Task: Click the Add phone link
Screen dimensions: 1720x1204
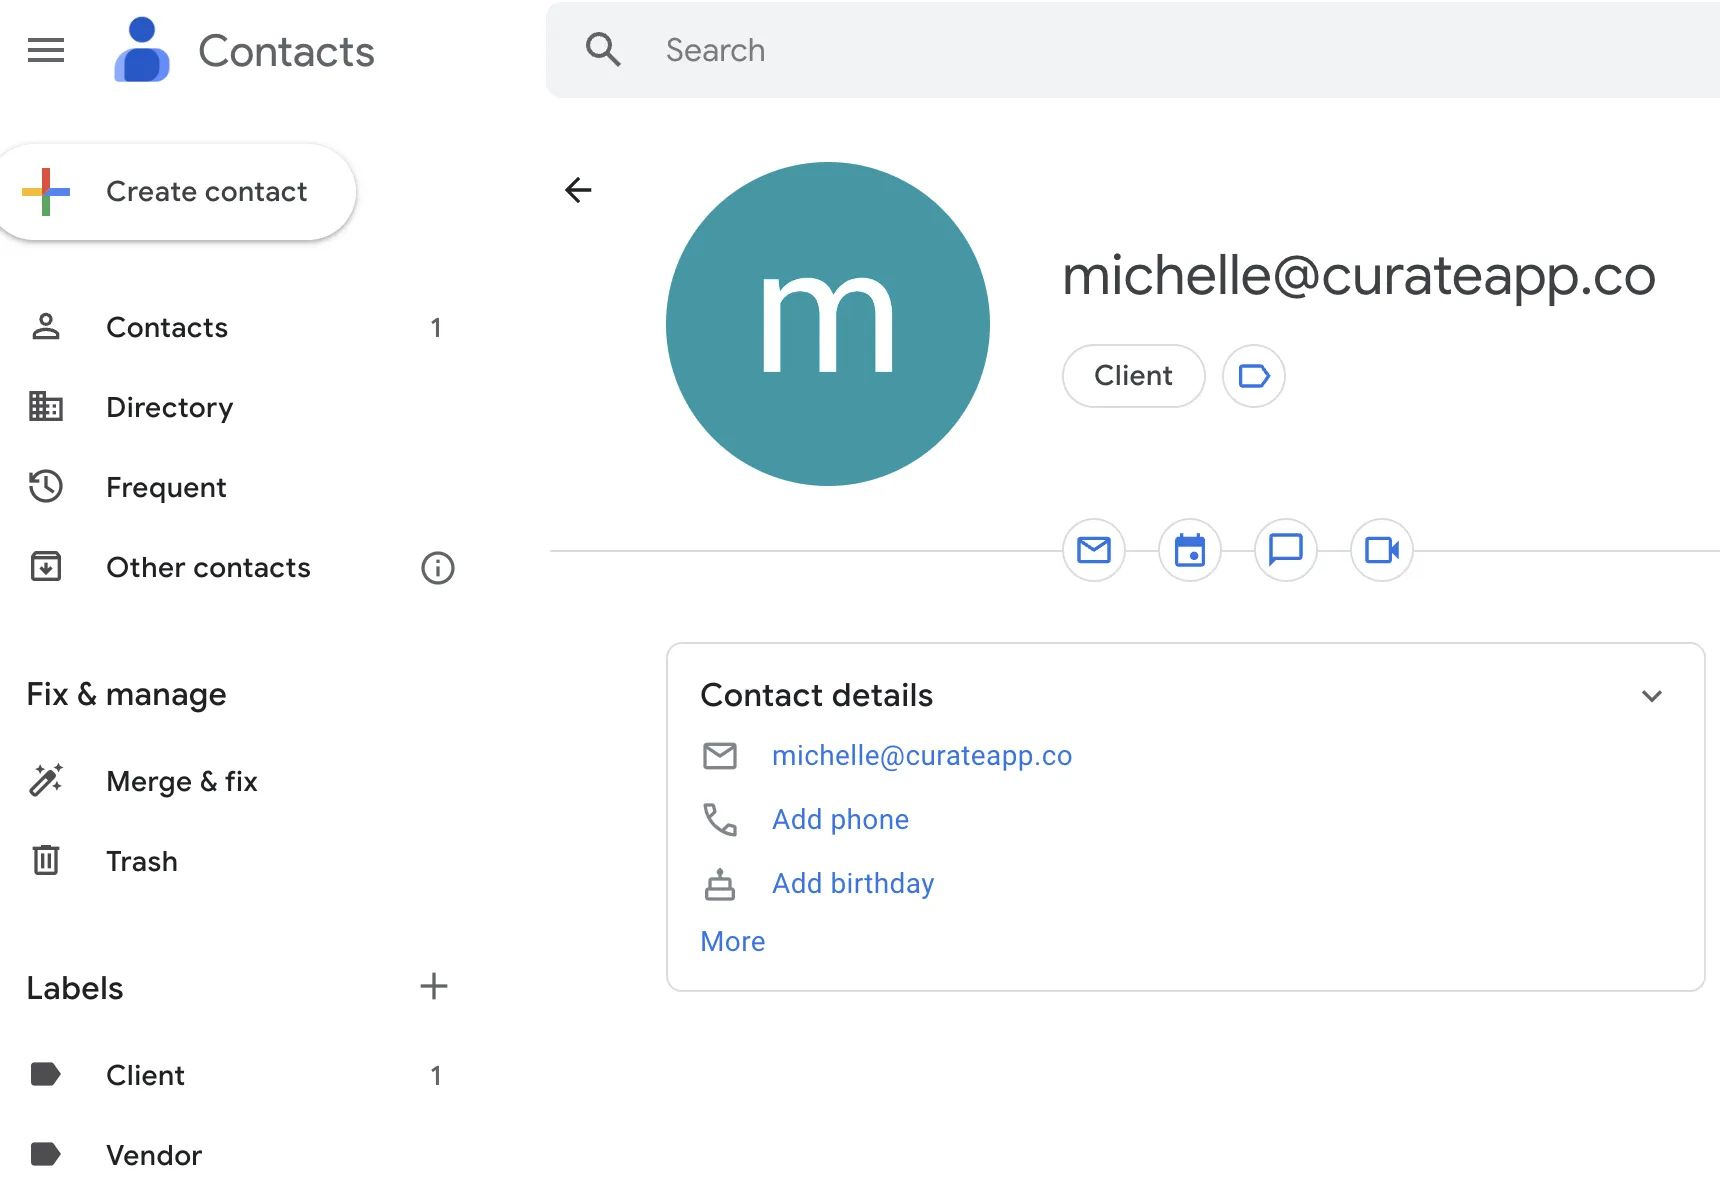Action: [x=840, y=820]
